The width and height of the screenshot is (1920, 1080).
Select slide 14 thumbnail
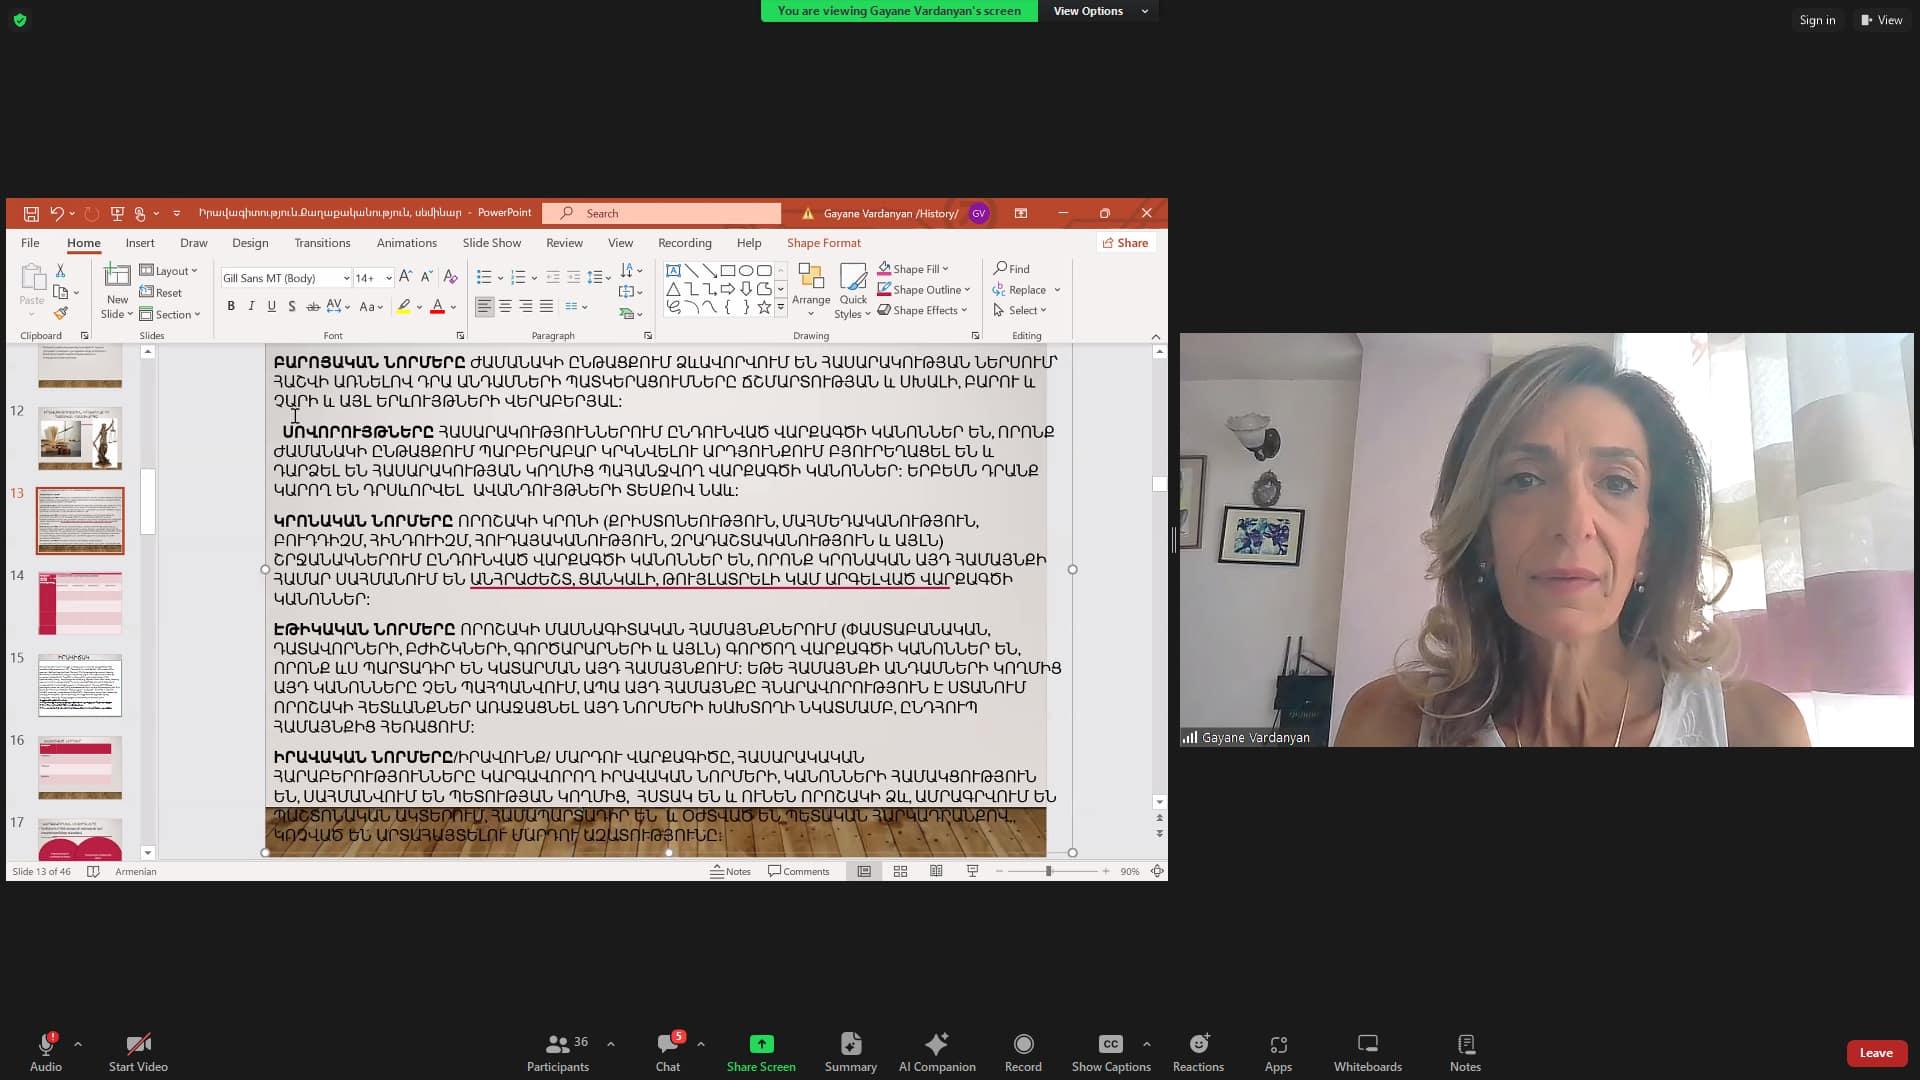(80, 603)
